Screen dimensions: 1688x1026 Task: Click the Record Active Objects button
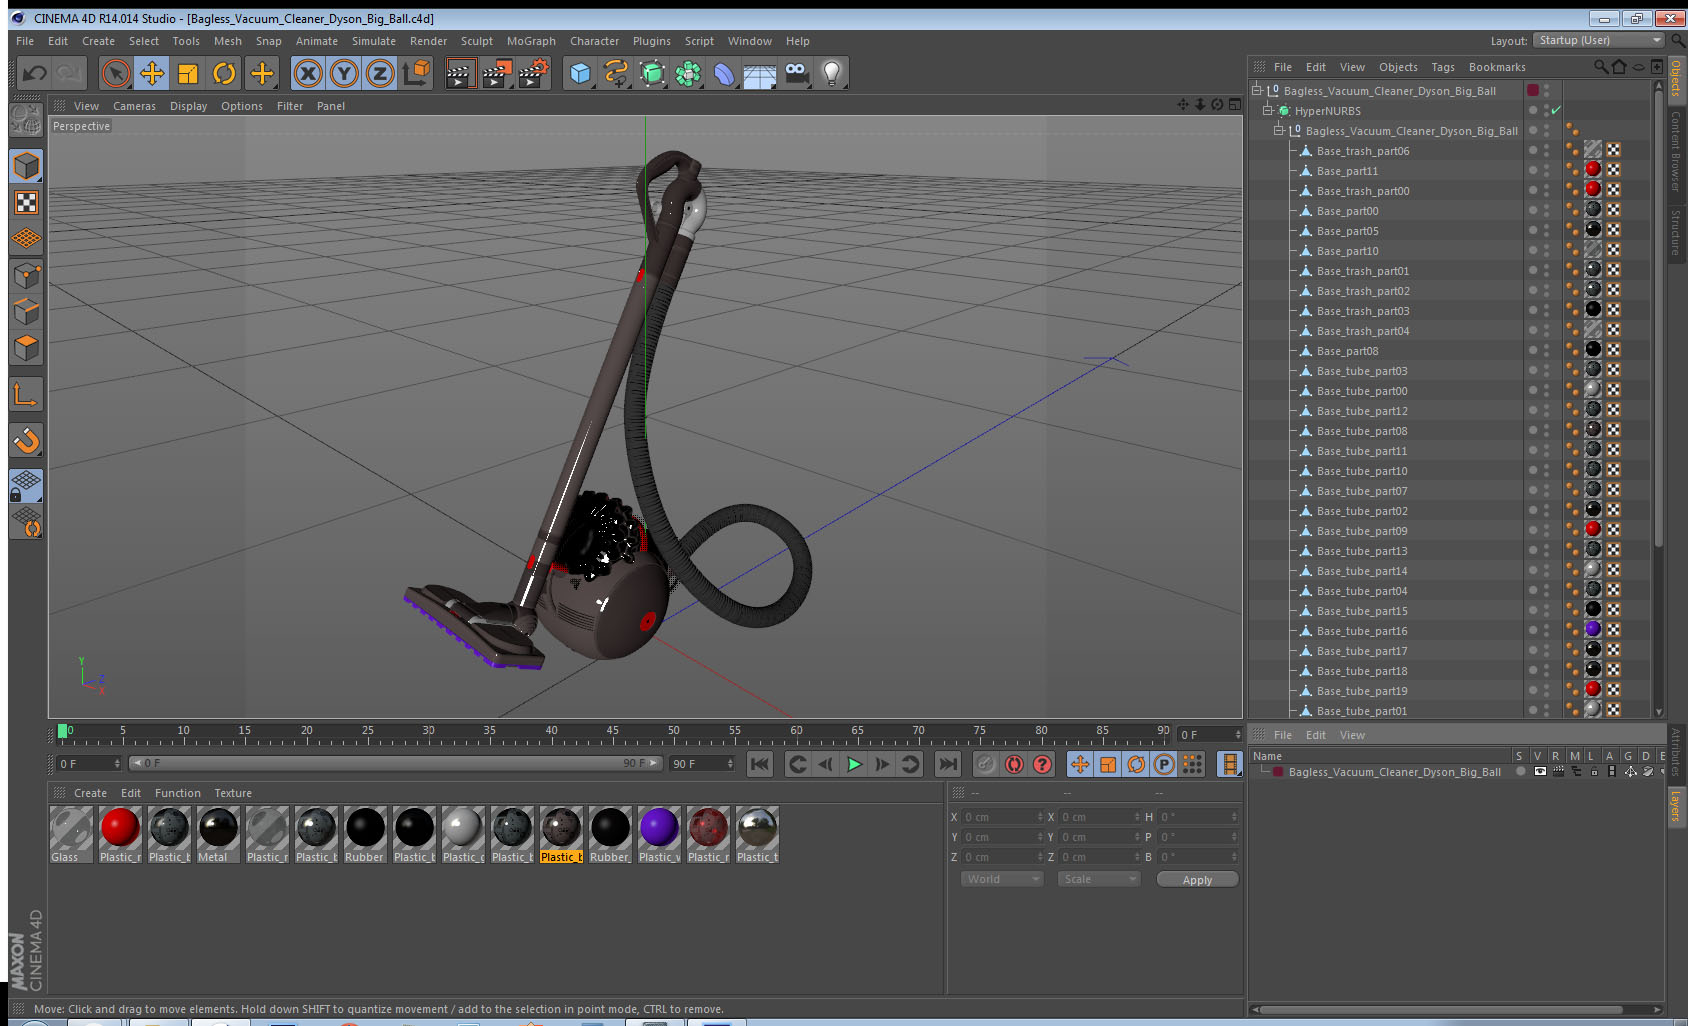(x=986, y=764)
